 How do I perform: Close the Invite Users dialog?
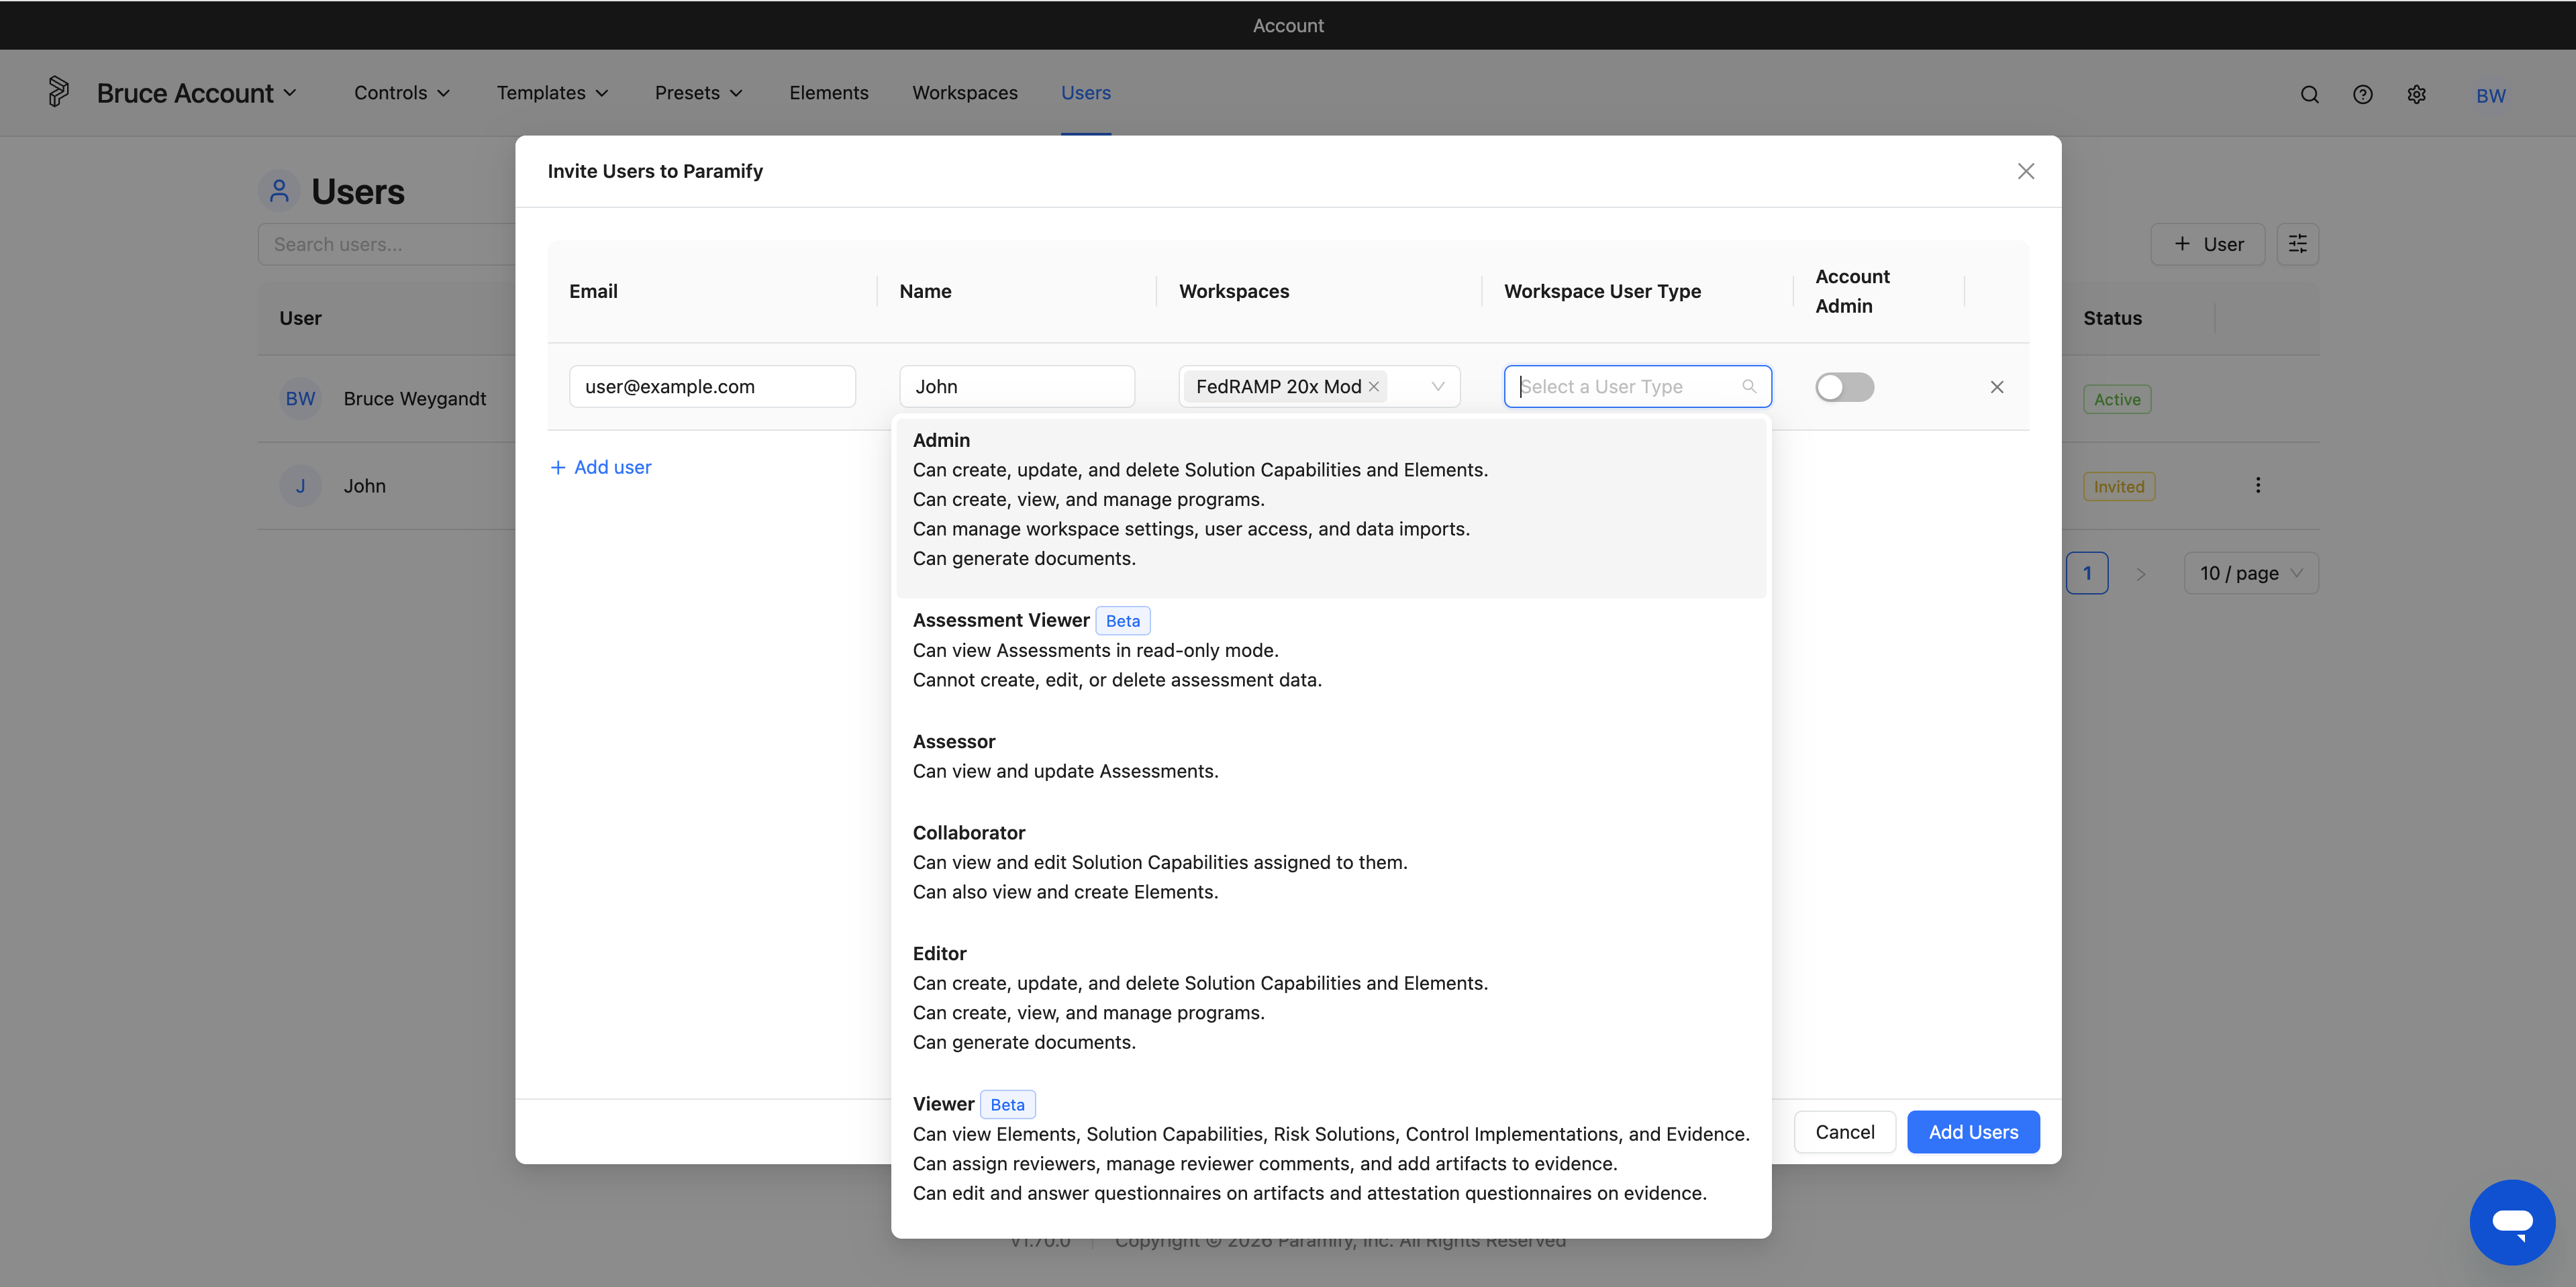(2025, 171)
